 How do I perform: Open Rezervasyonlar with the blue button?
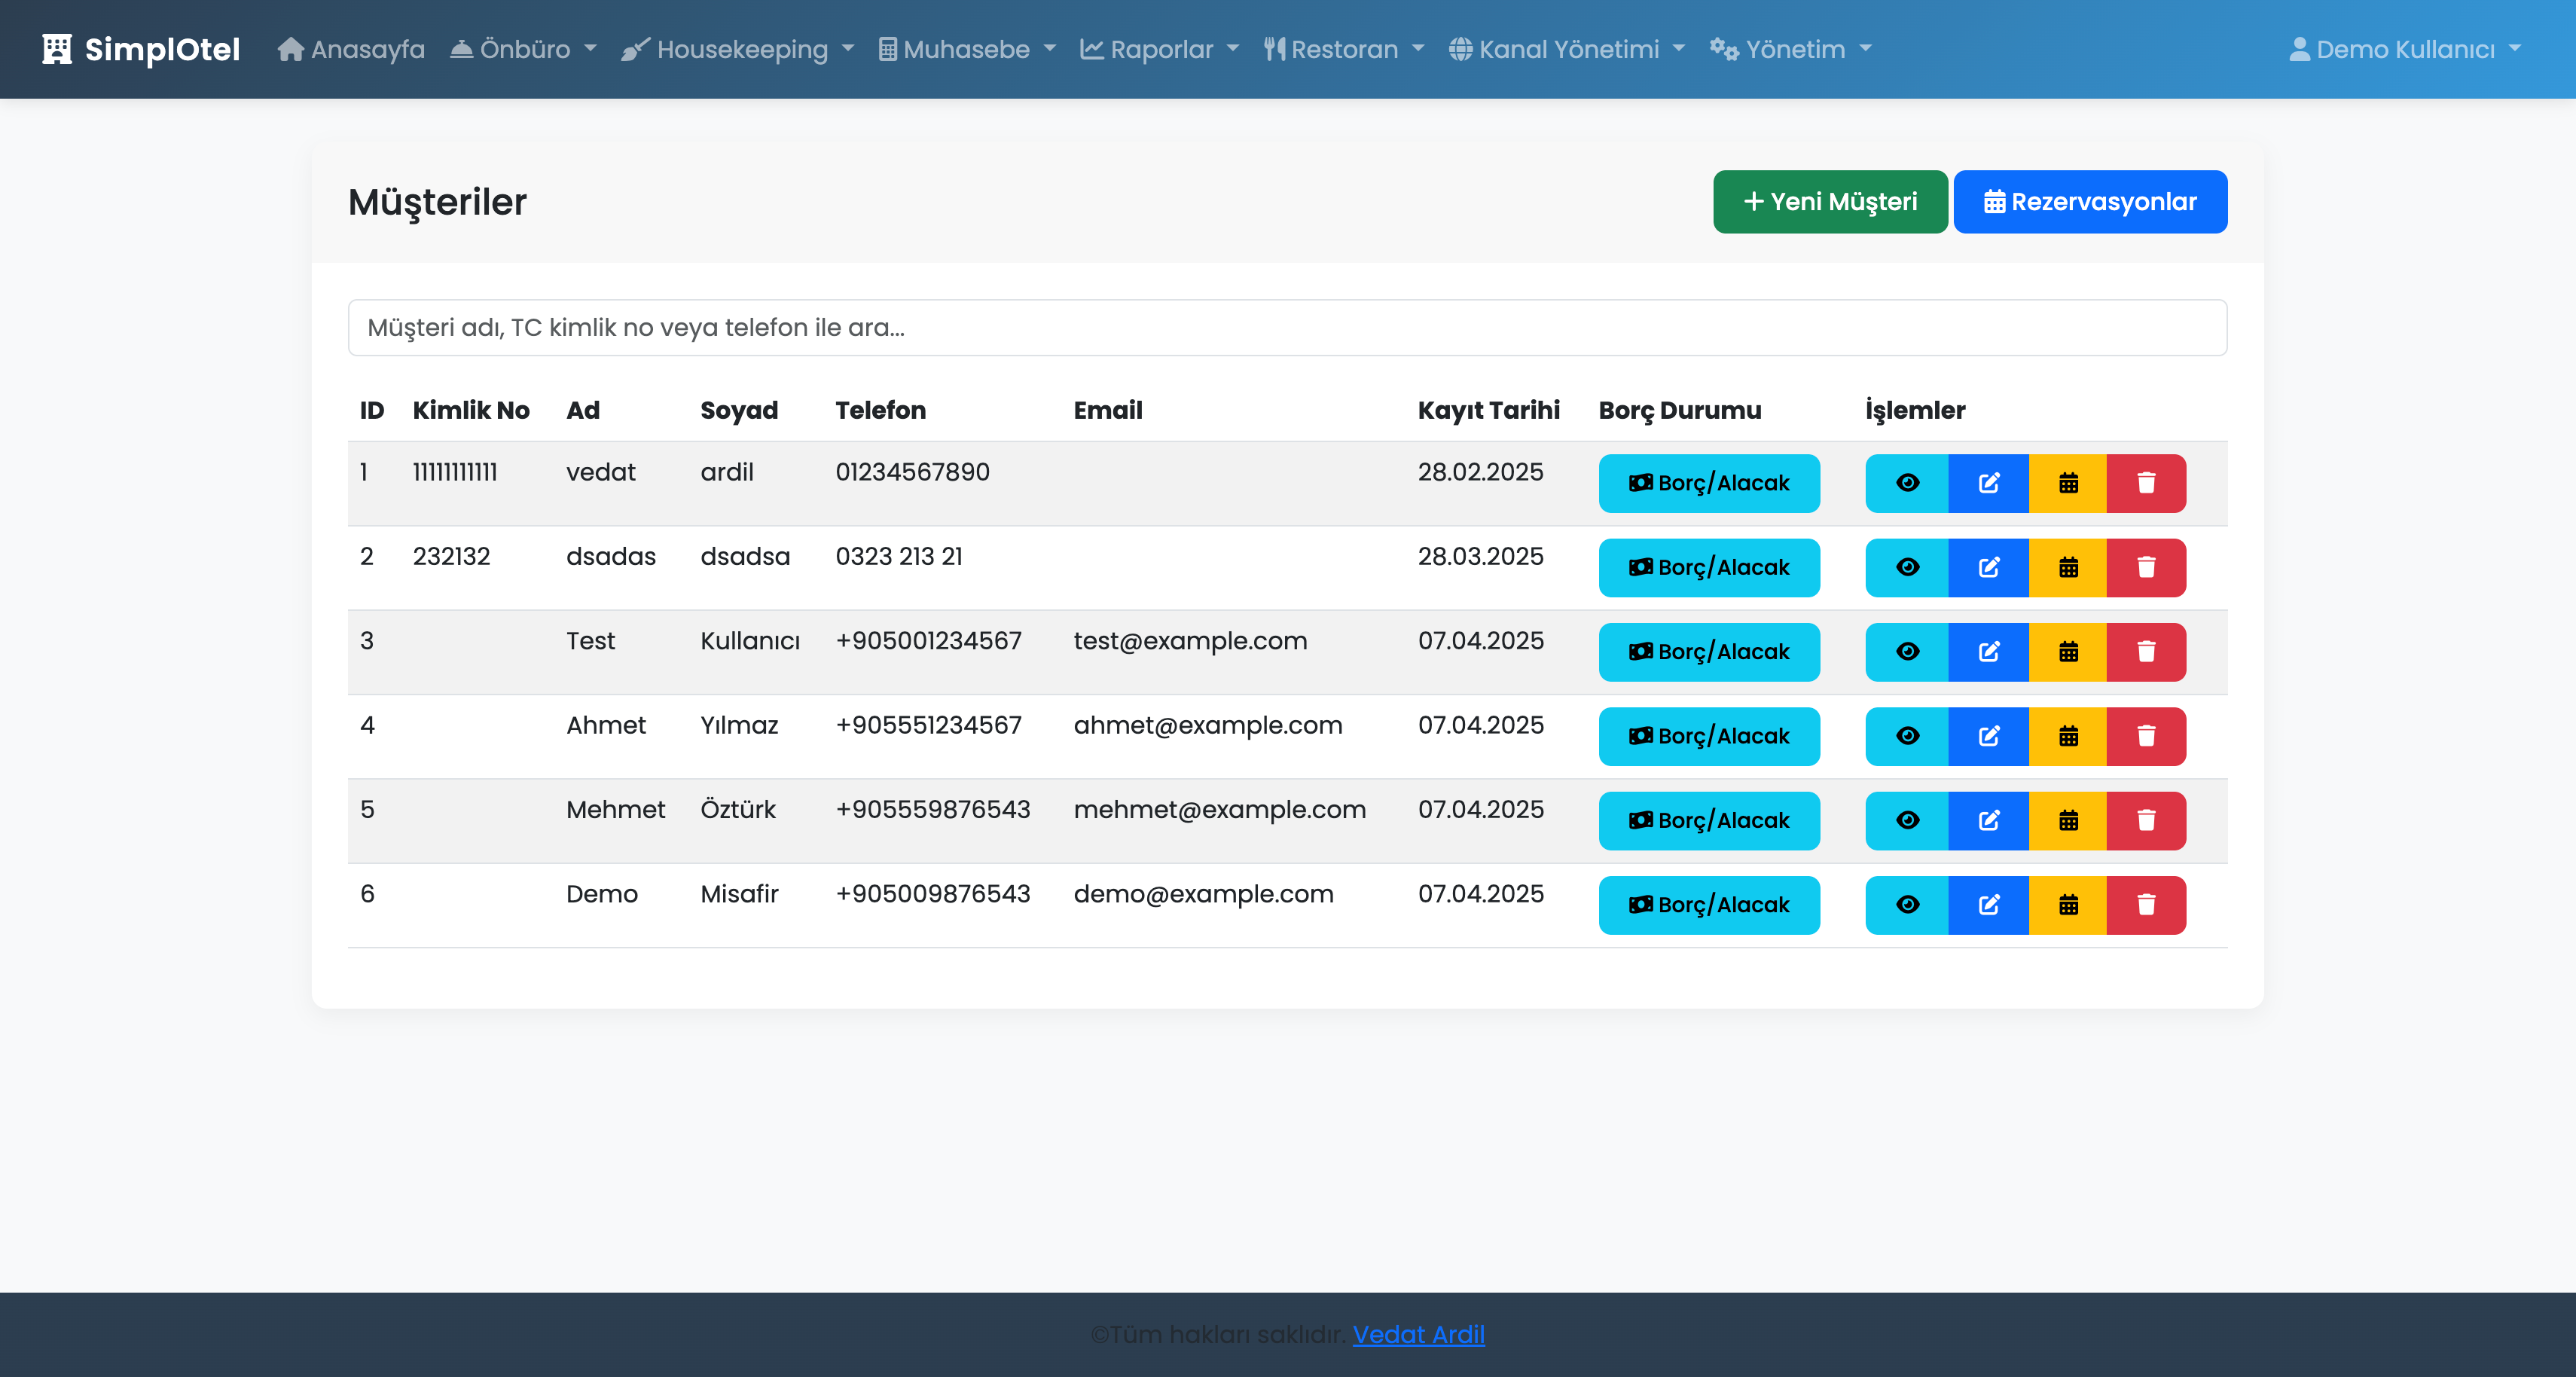tap(2089, 202)
